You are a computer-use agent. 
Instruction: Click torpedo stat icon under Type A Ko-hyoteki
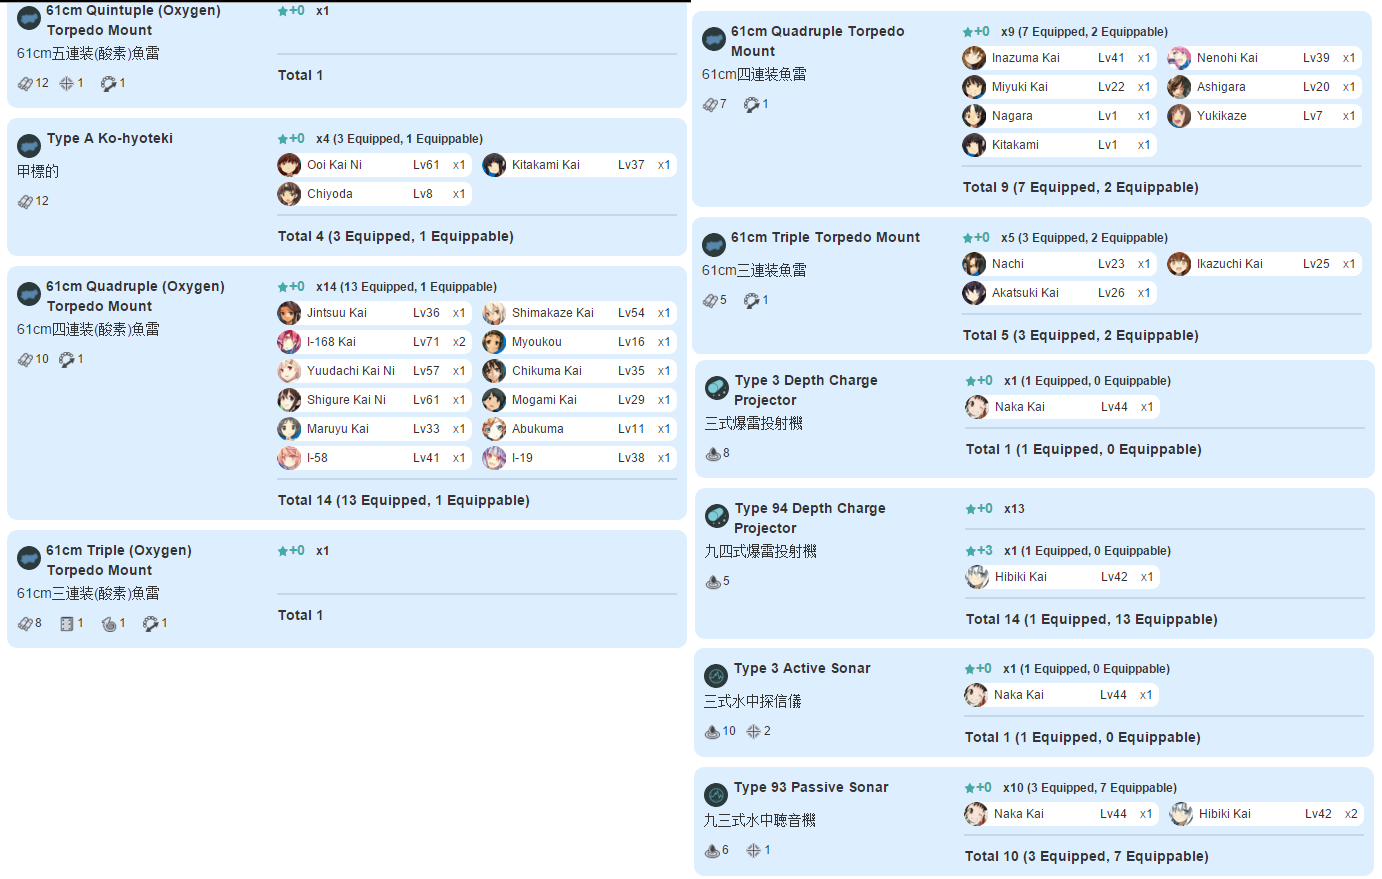[x=25, y=201]
